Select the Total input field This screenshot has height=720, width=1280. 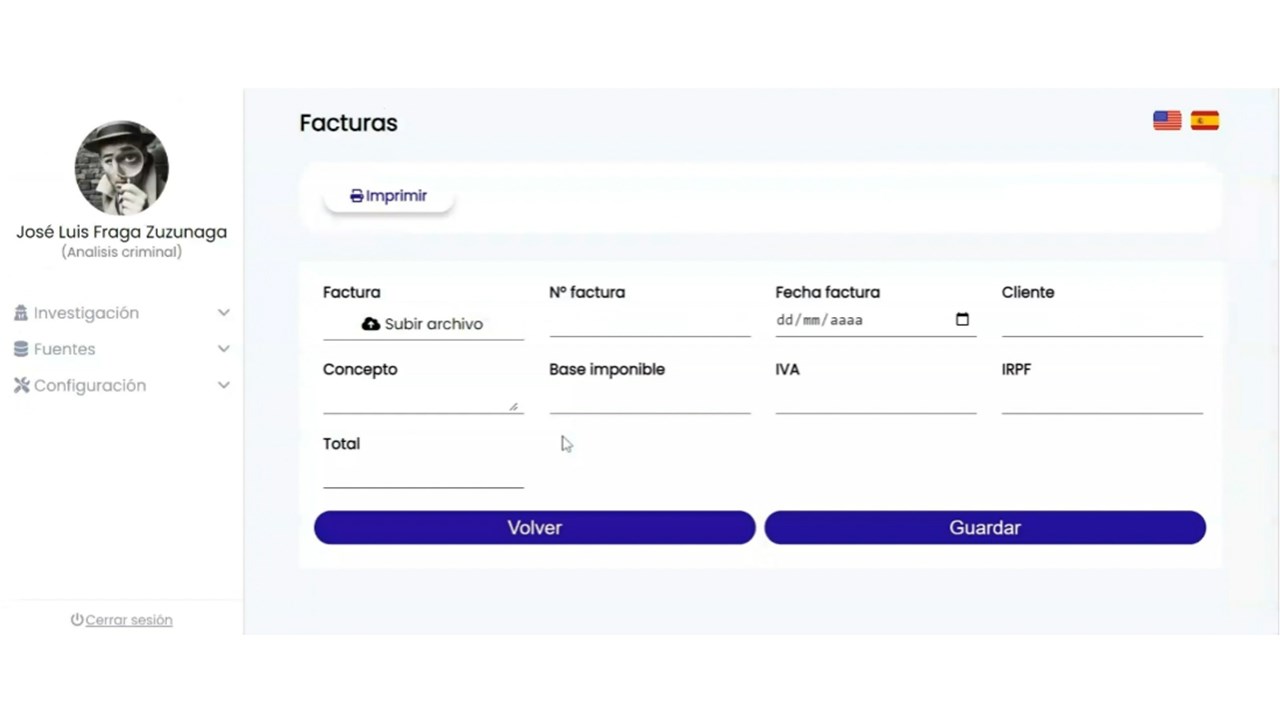click(423, 473)
